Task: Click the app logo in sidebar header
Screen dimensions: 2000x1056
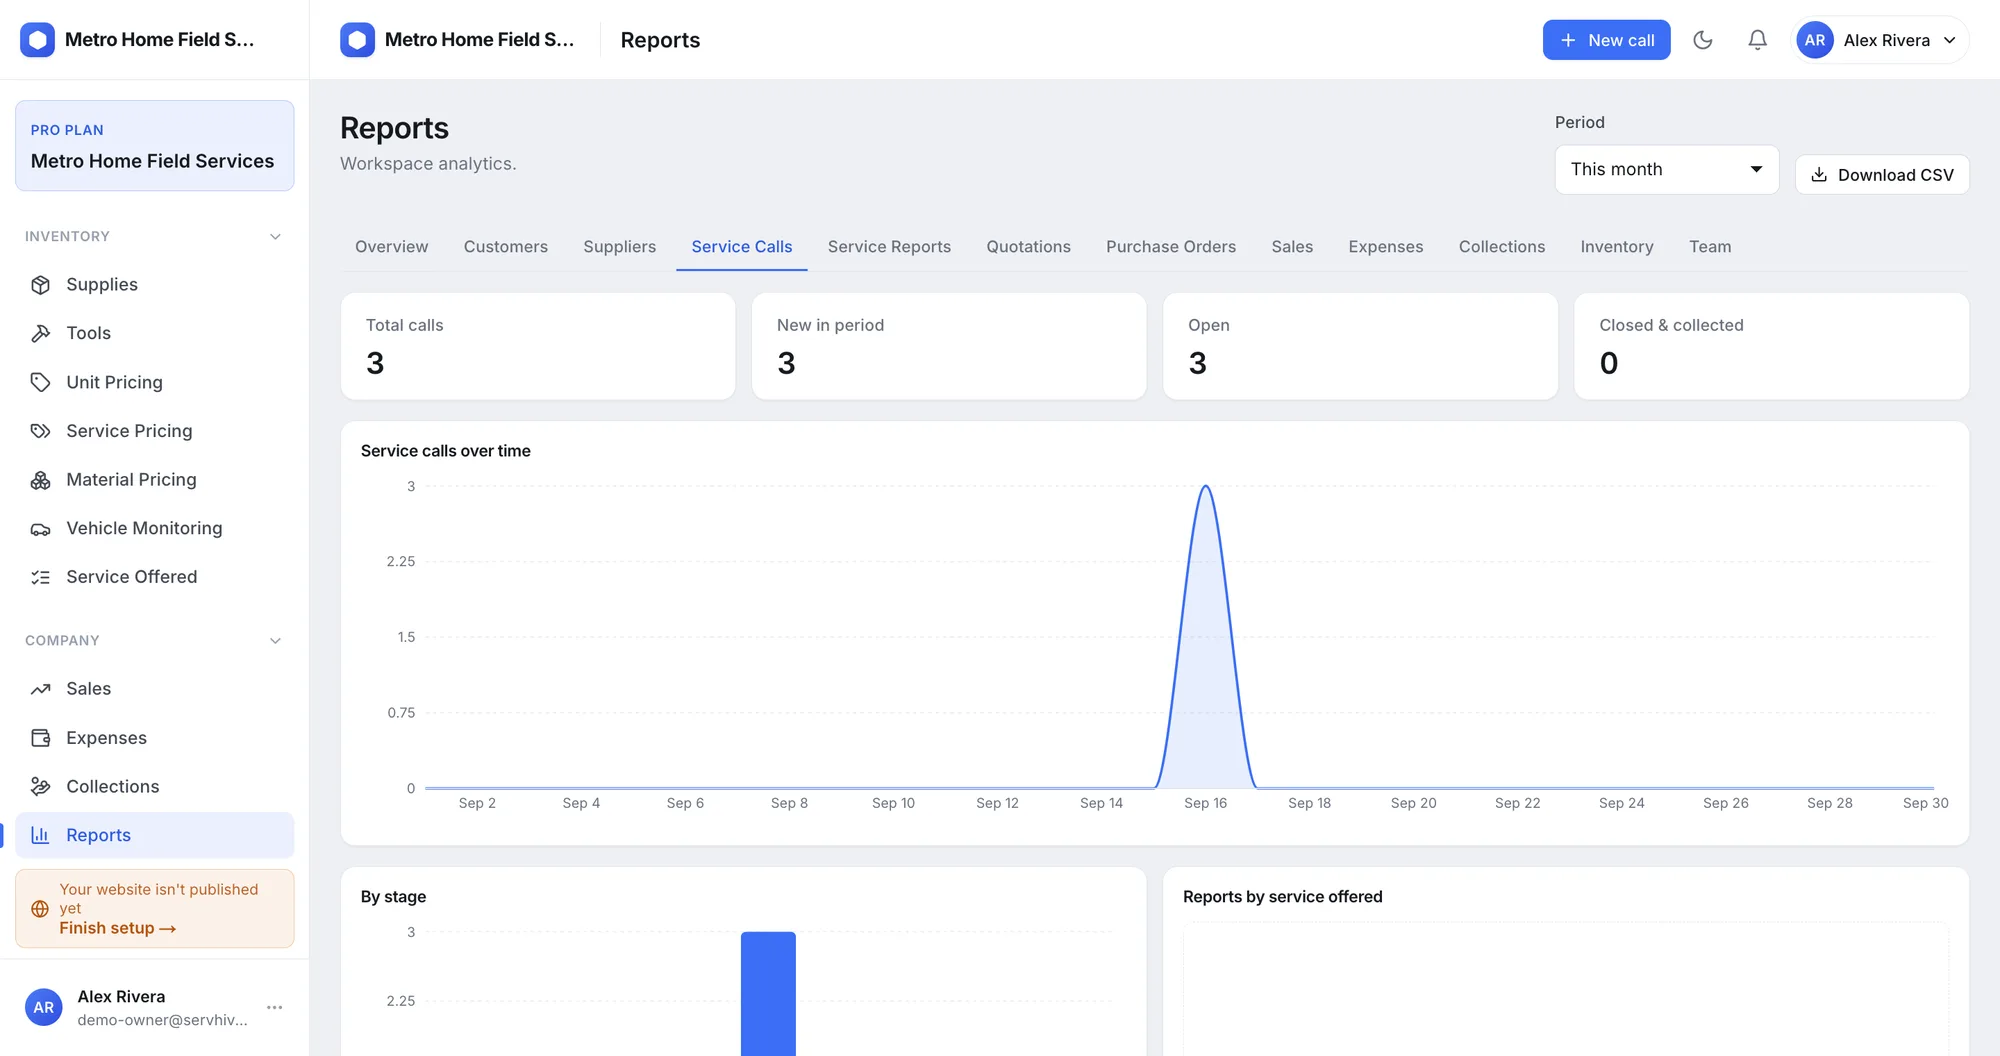Action: click(37, 40)
